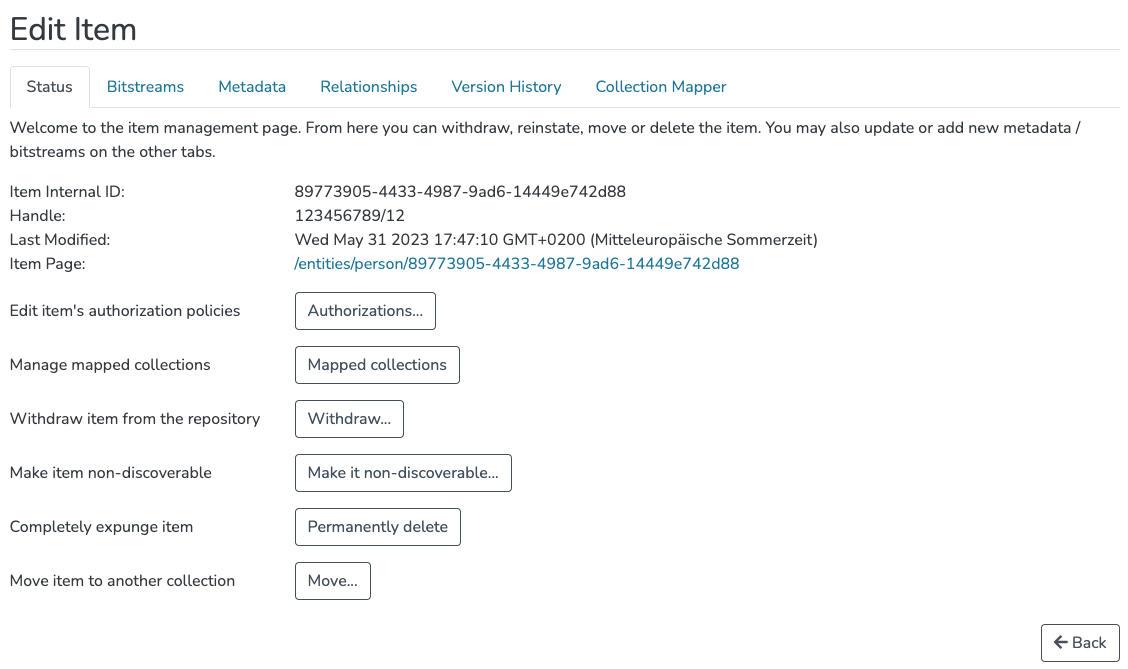Click the Permanently delete button
Screen dimensions: 1128x669
[377, 527]
